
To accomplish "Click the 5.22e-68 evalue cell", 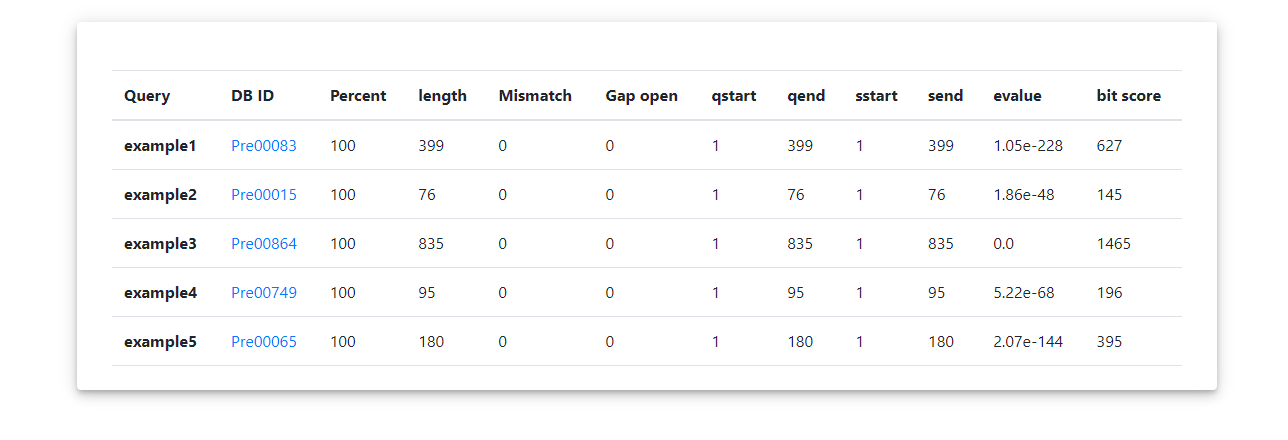I will (x=1024, y=293).
